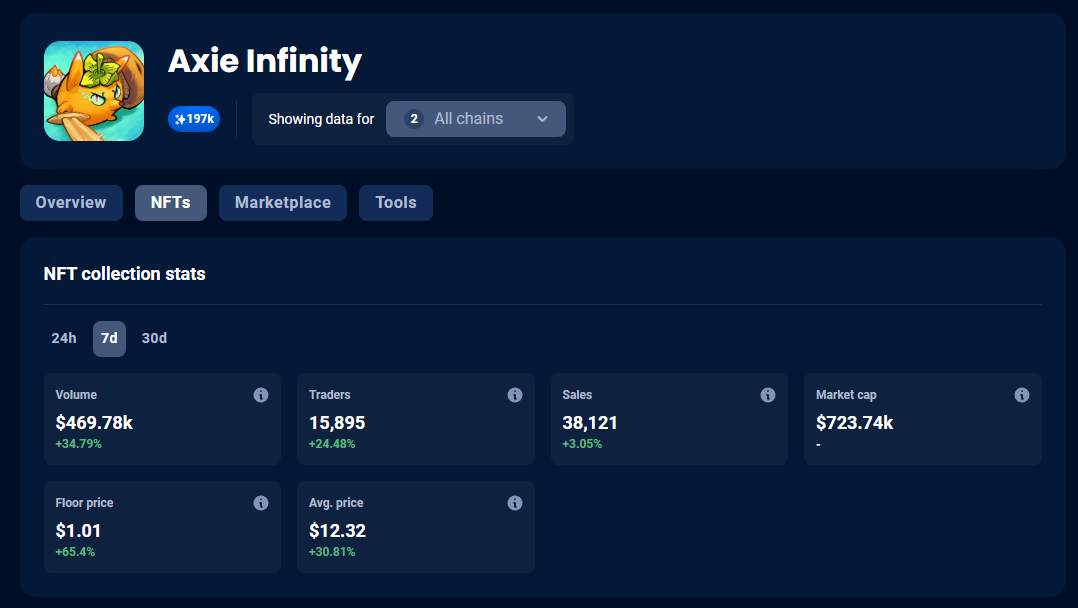Click the Floor price info icon
The width and height of the screenshot is (1078, 608).
261,503
